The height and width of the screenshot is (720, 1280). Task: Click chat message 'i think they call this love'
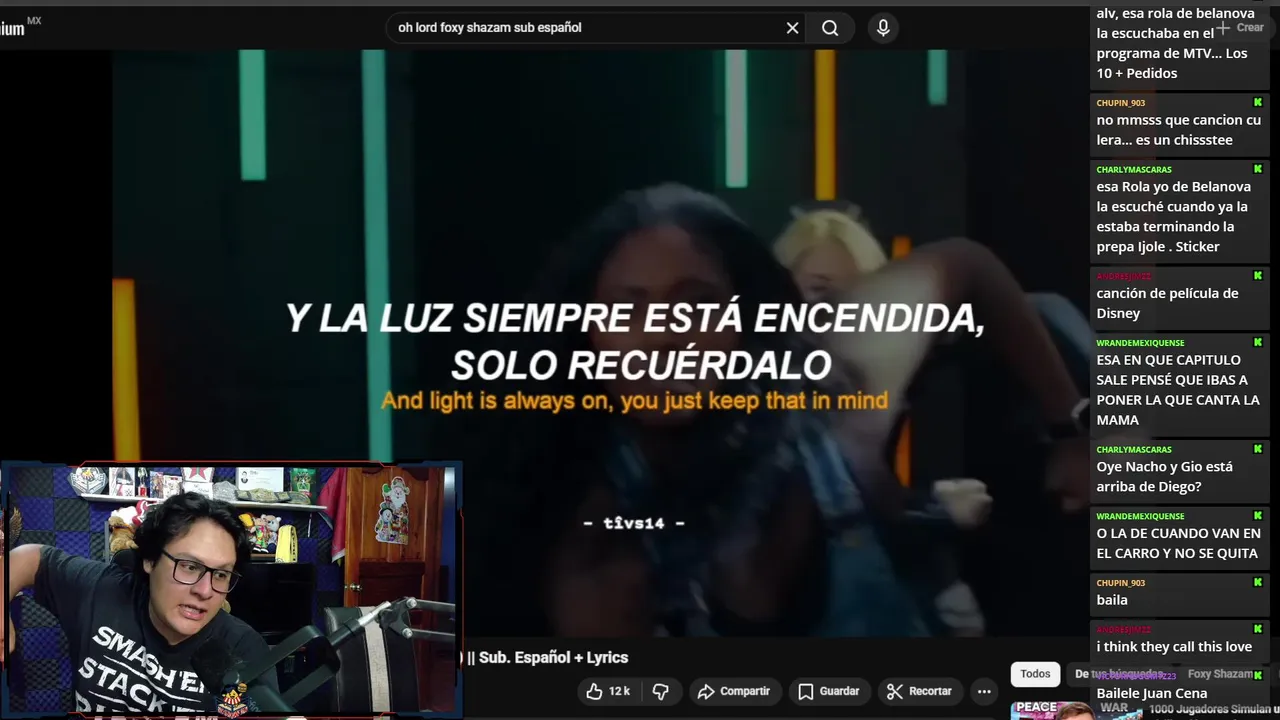coord(1174,647)
